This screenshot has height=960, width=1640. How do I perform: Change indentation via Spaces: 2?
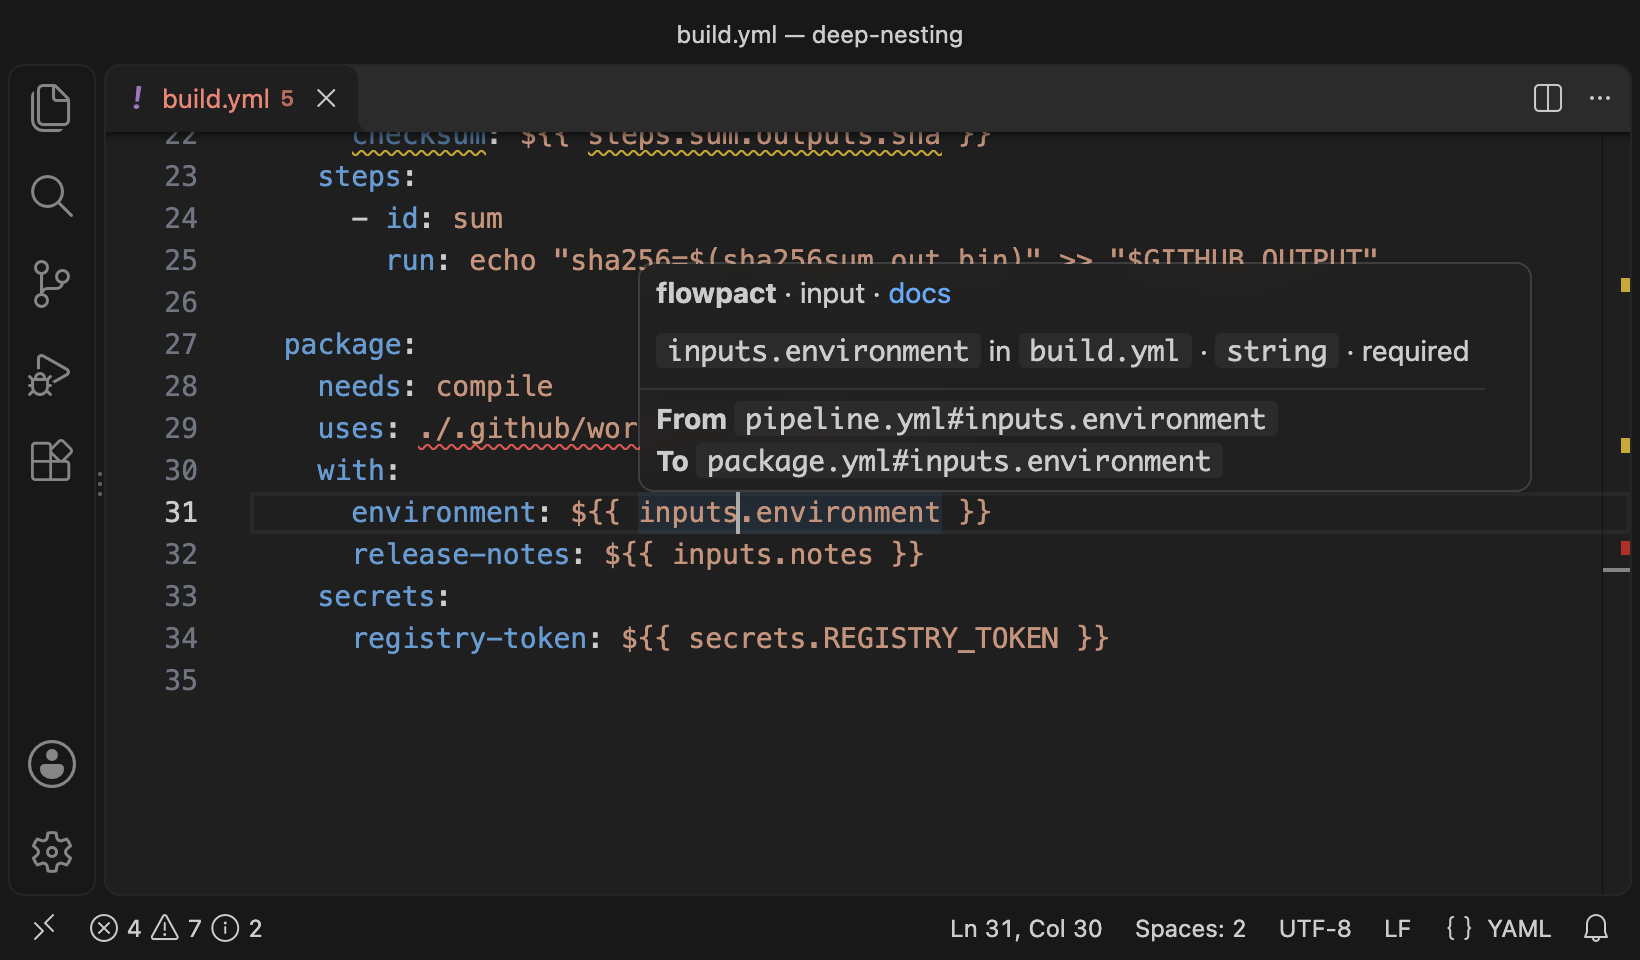[1190, 928]
